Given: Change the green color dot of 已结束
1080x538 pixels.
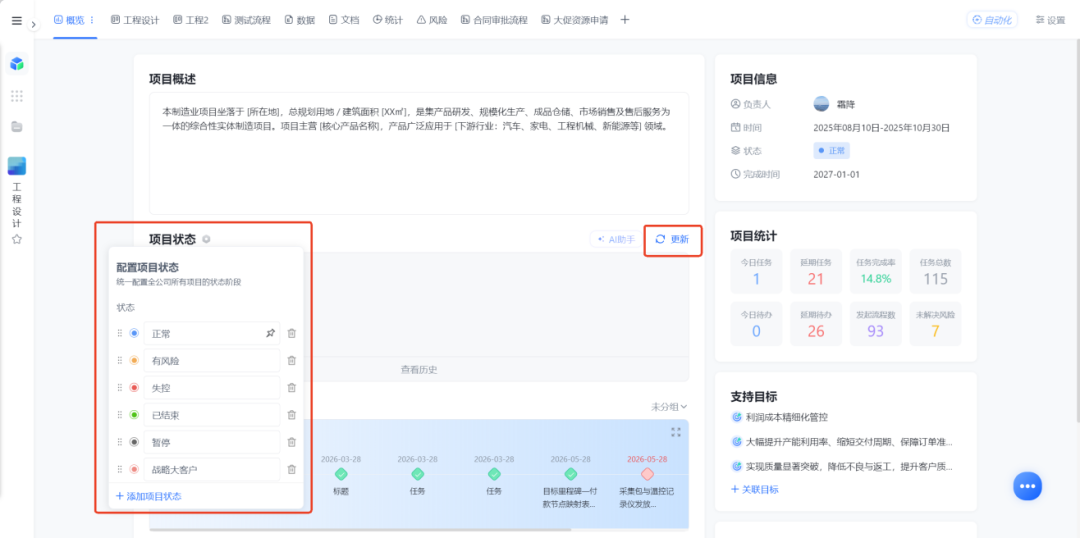Looking at the screenshot, I should click(x=134, y=415).
